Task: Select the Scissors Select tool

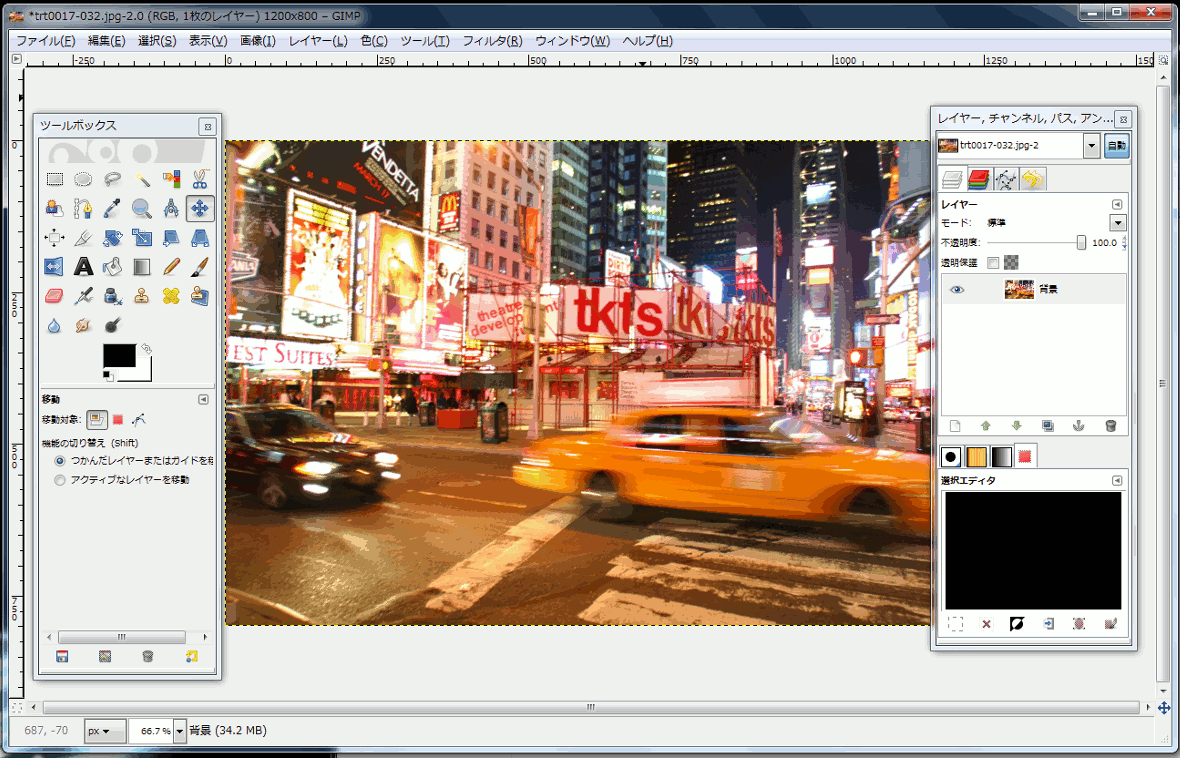Action: pos(200,179)
